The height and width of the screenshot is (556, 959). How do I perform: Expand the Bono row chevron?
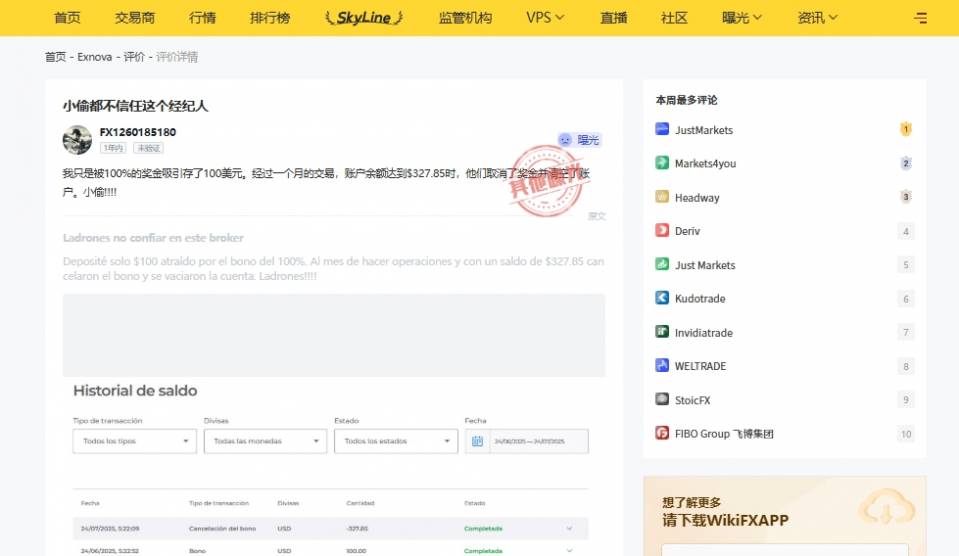[569, 550]
